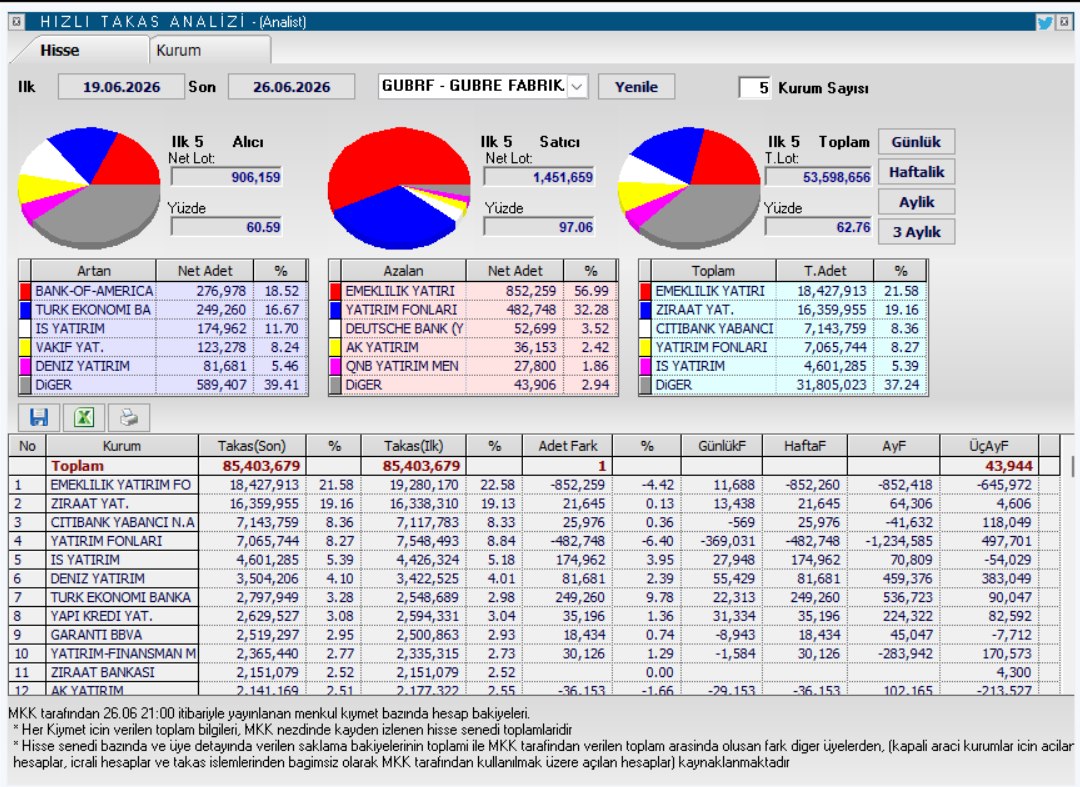
Task: Sort main table by Takas(Son) header
Action: pos(251,445)
